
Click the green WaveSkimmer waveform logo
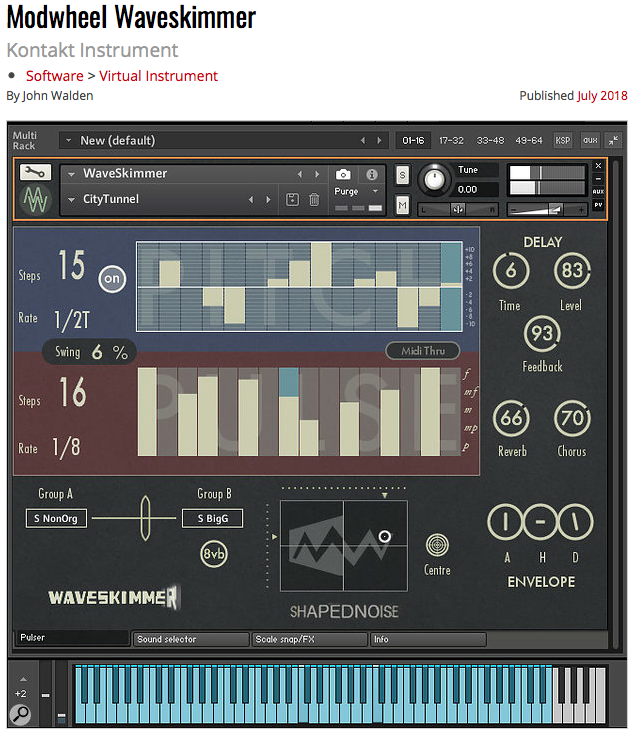click(x=35, y=199)
